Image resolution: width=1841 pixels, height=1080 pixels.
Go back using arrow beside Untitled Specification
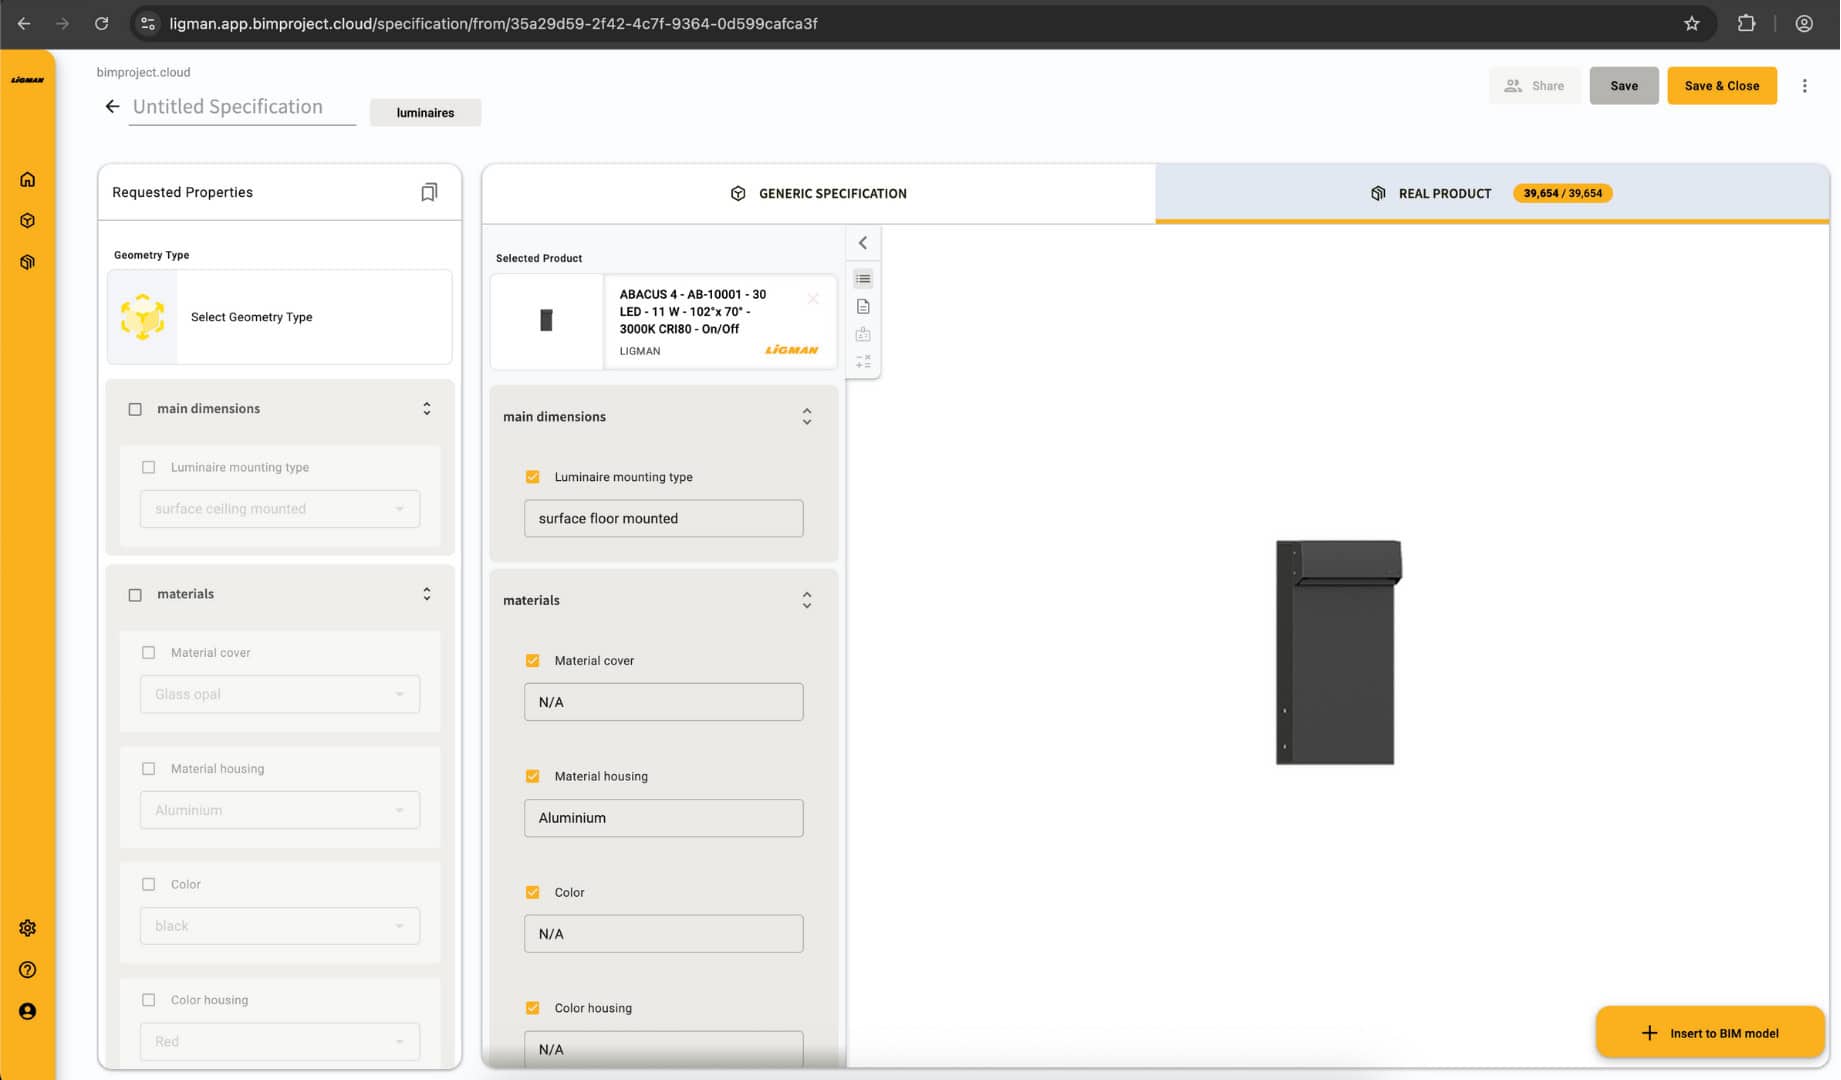click(112, 107)
